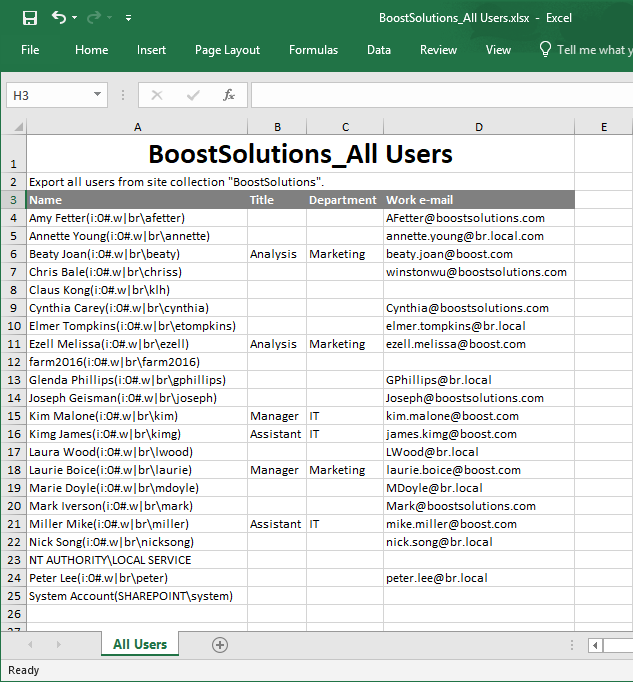
Task: Select the All Users sheet tab
Action: 140,644
